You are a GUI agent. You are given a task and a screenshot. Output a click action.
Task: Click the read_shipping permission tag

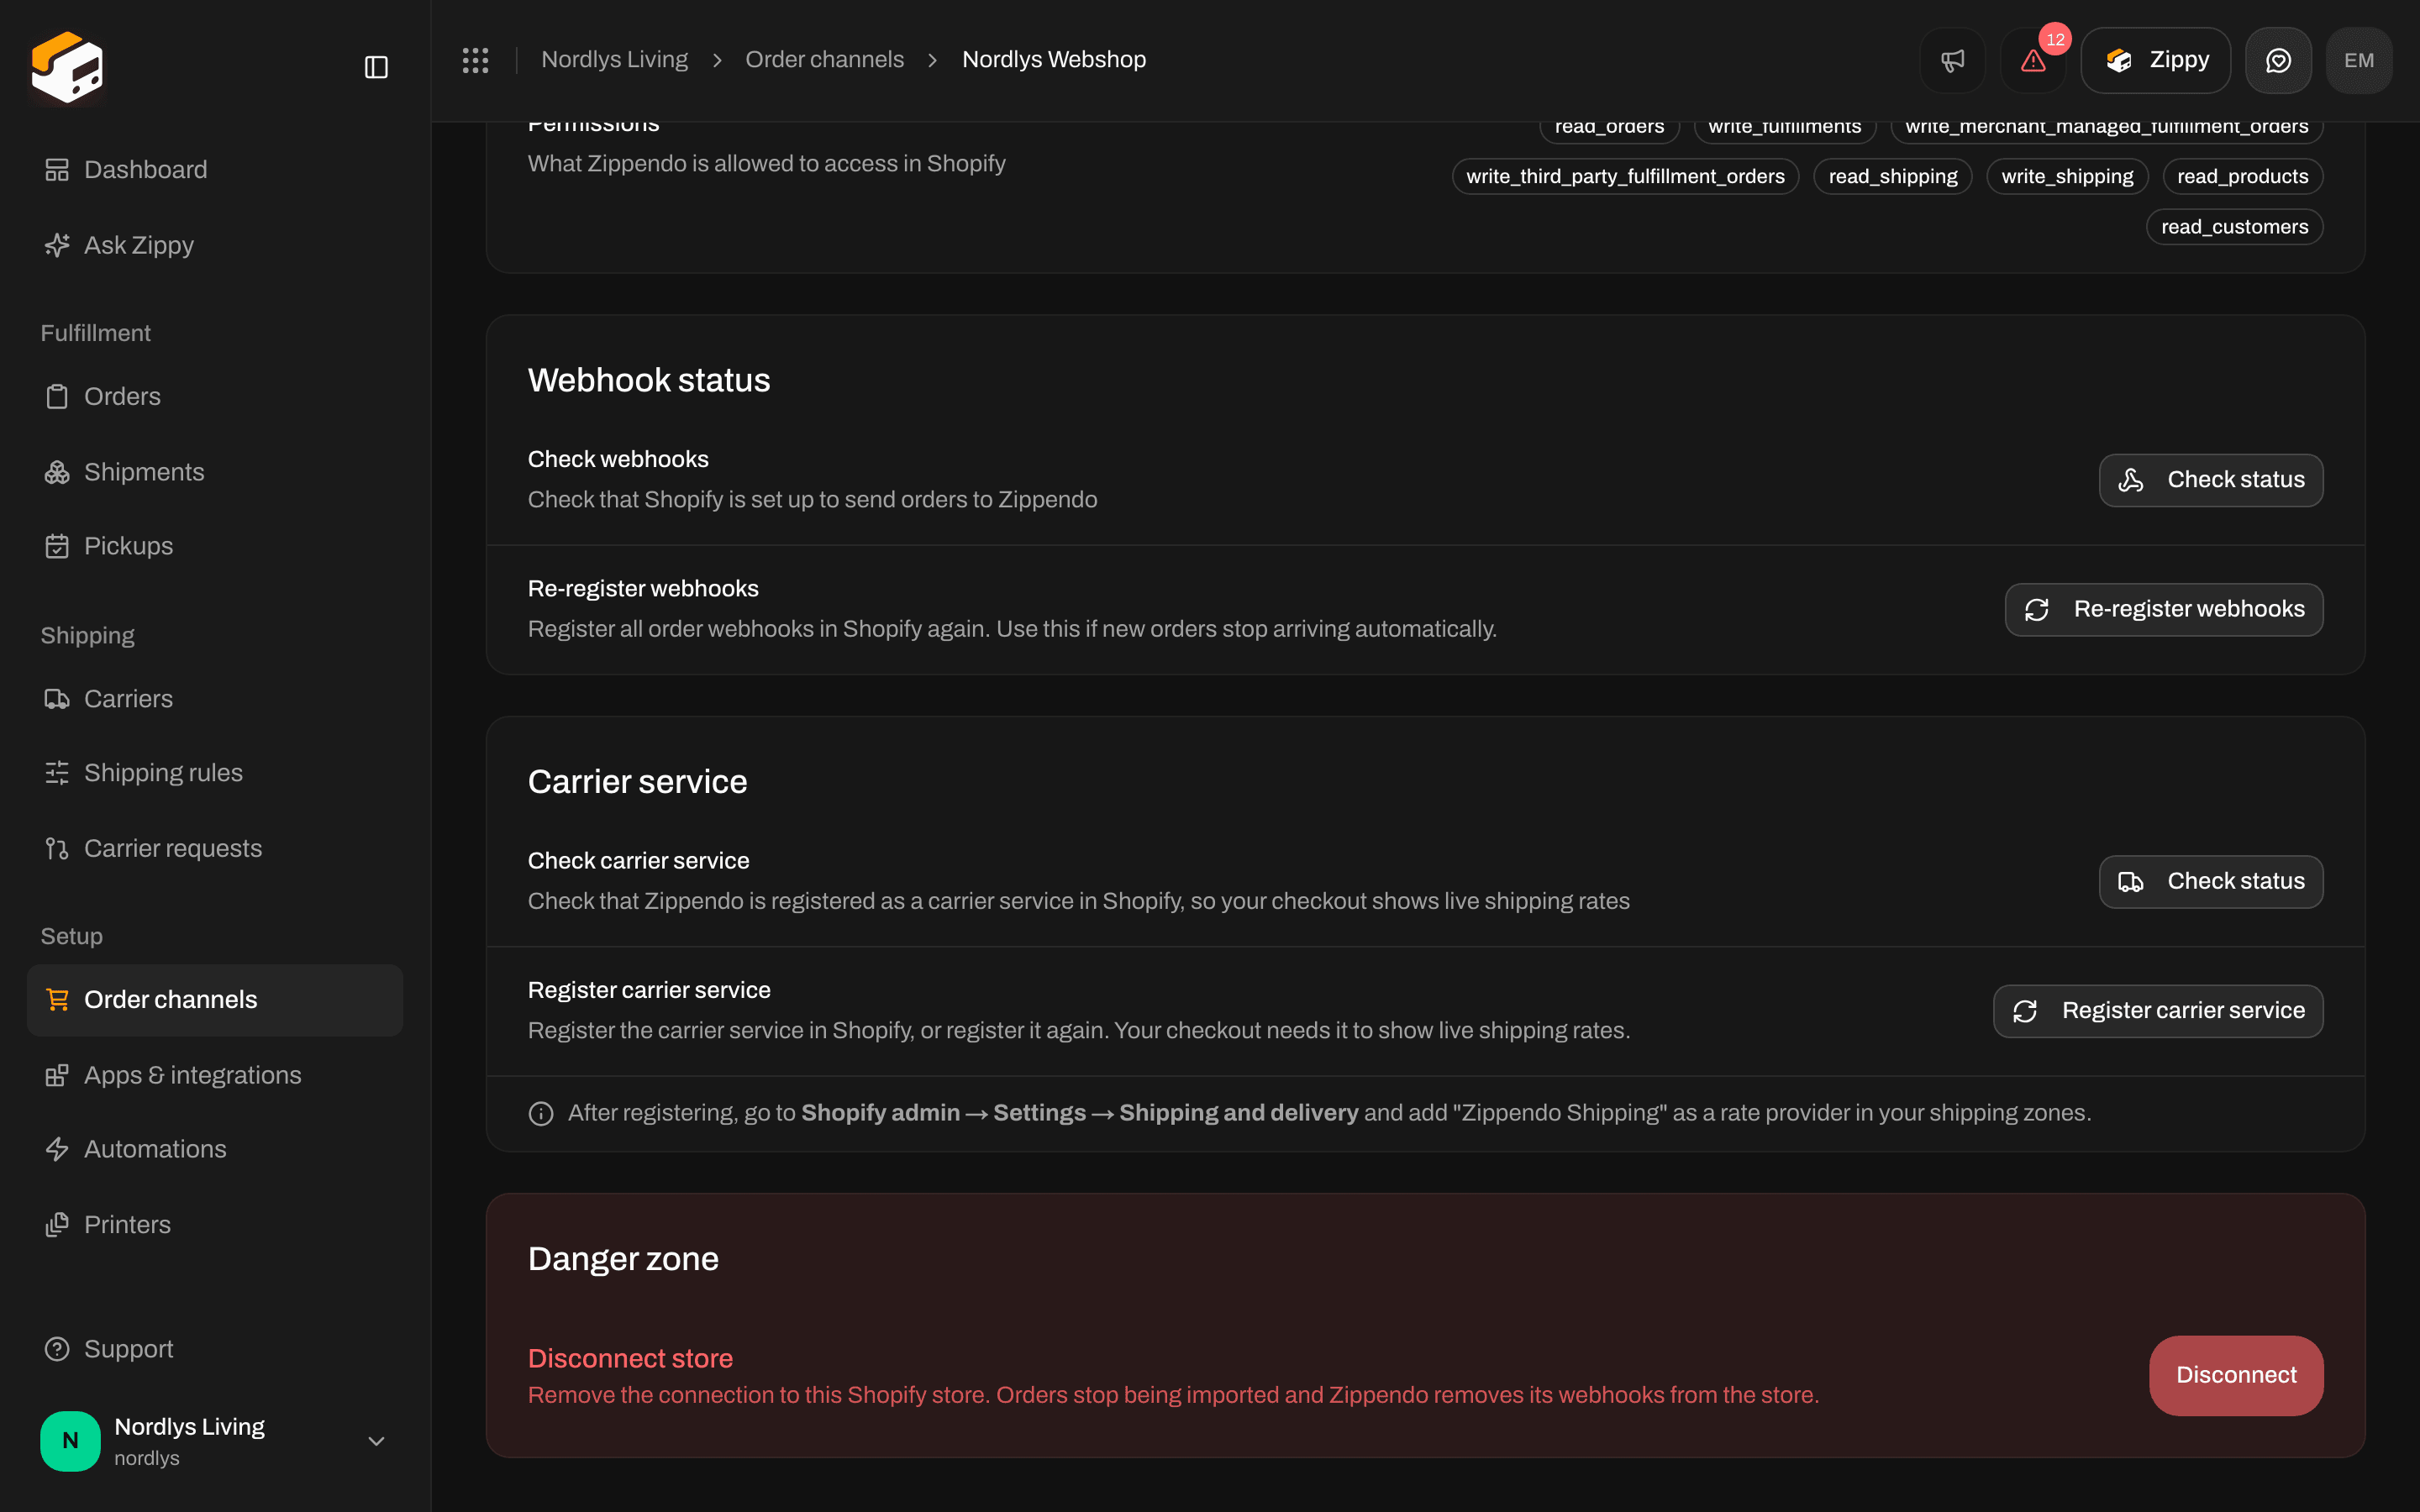tap(1892, 176)
